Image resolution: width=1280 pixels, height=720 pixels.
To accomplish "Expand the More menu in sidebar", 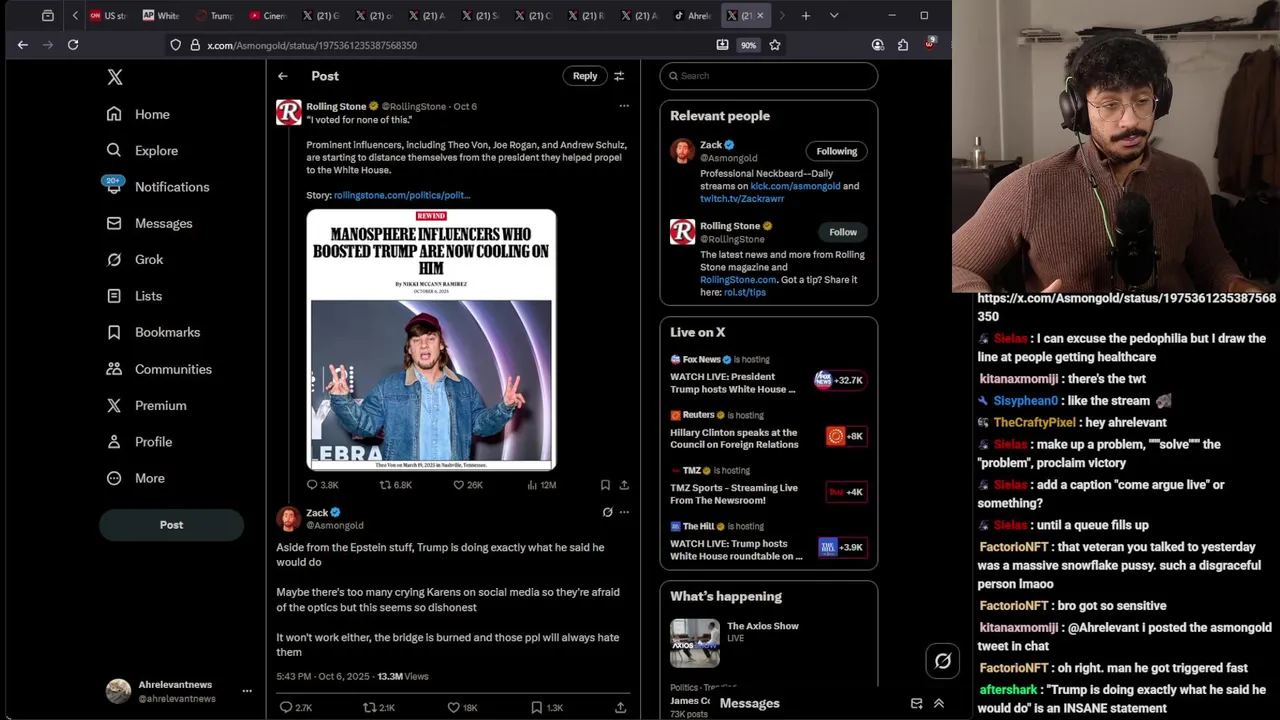I will pyautogui.click(x=136, y=478).
